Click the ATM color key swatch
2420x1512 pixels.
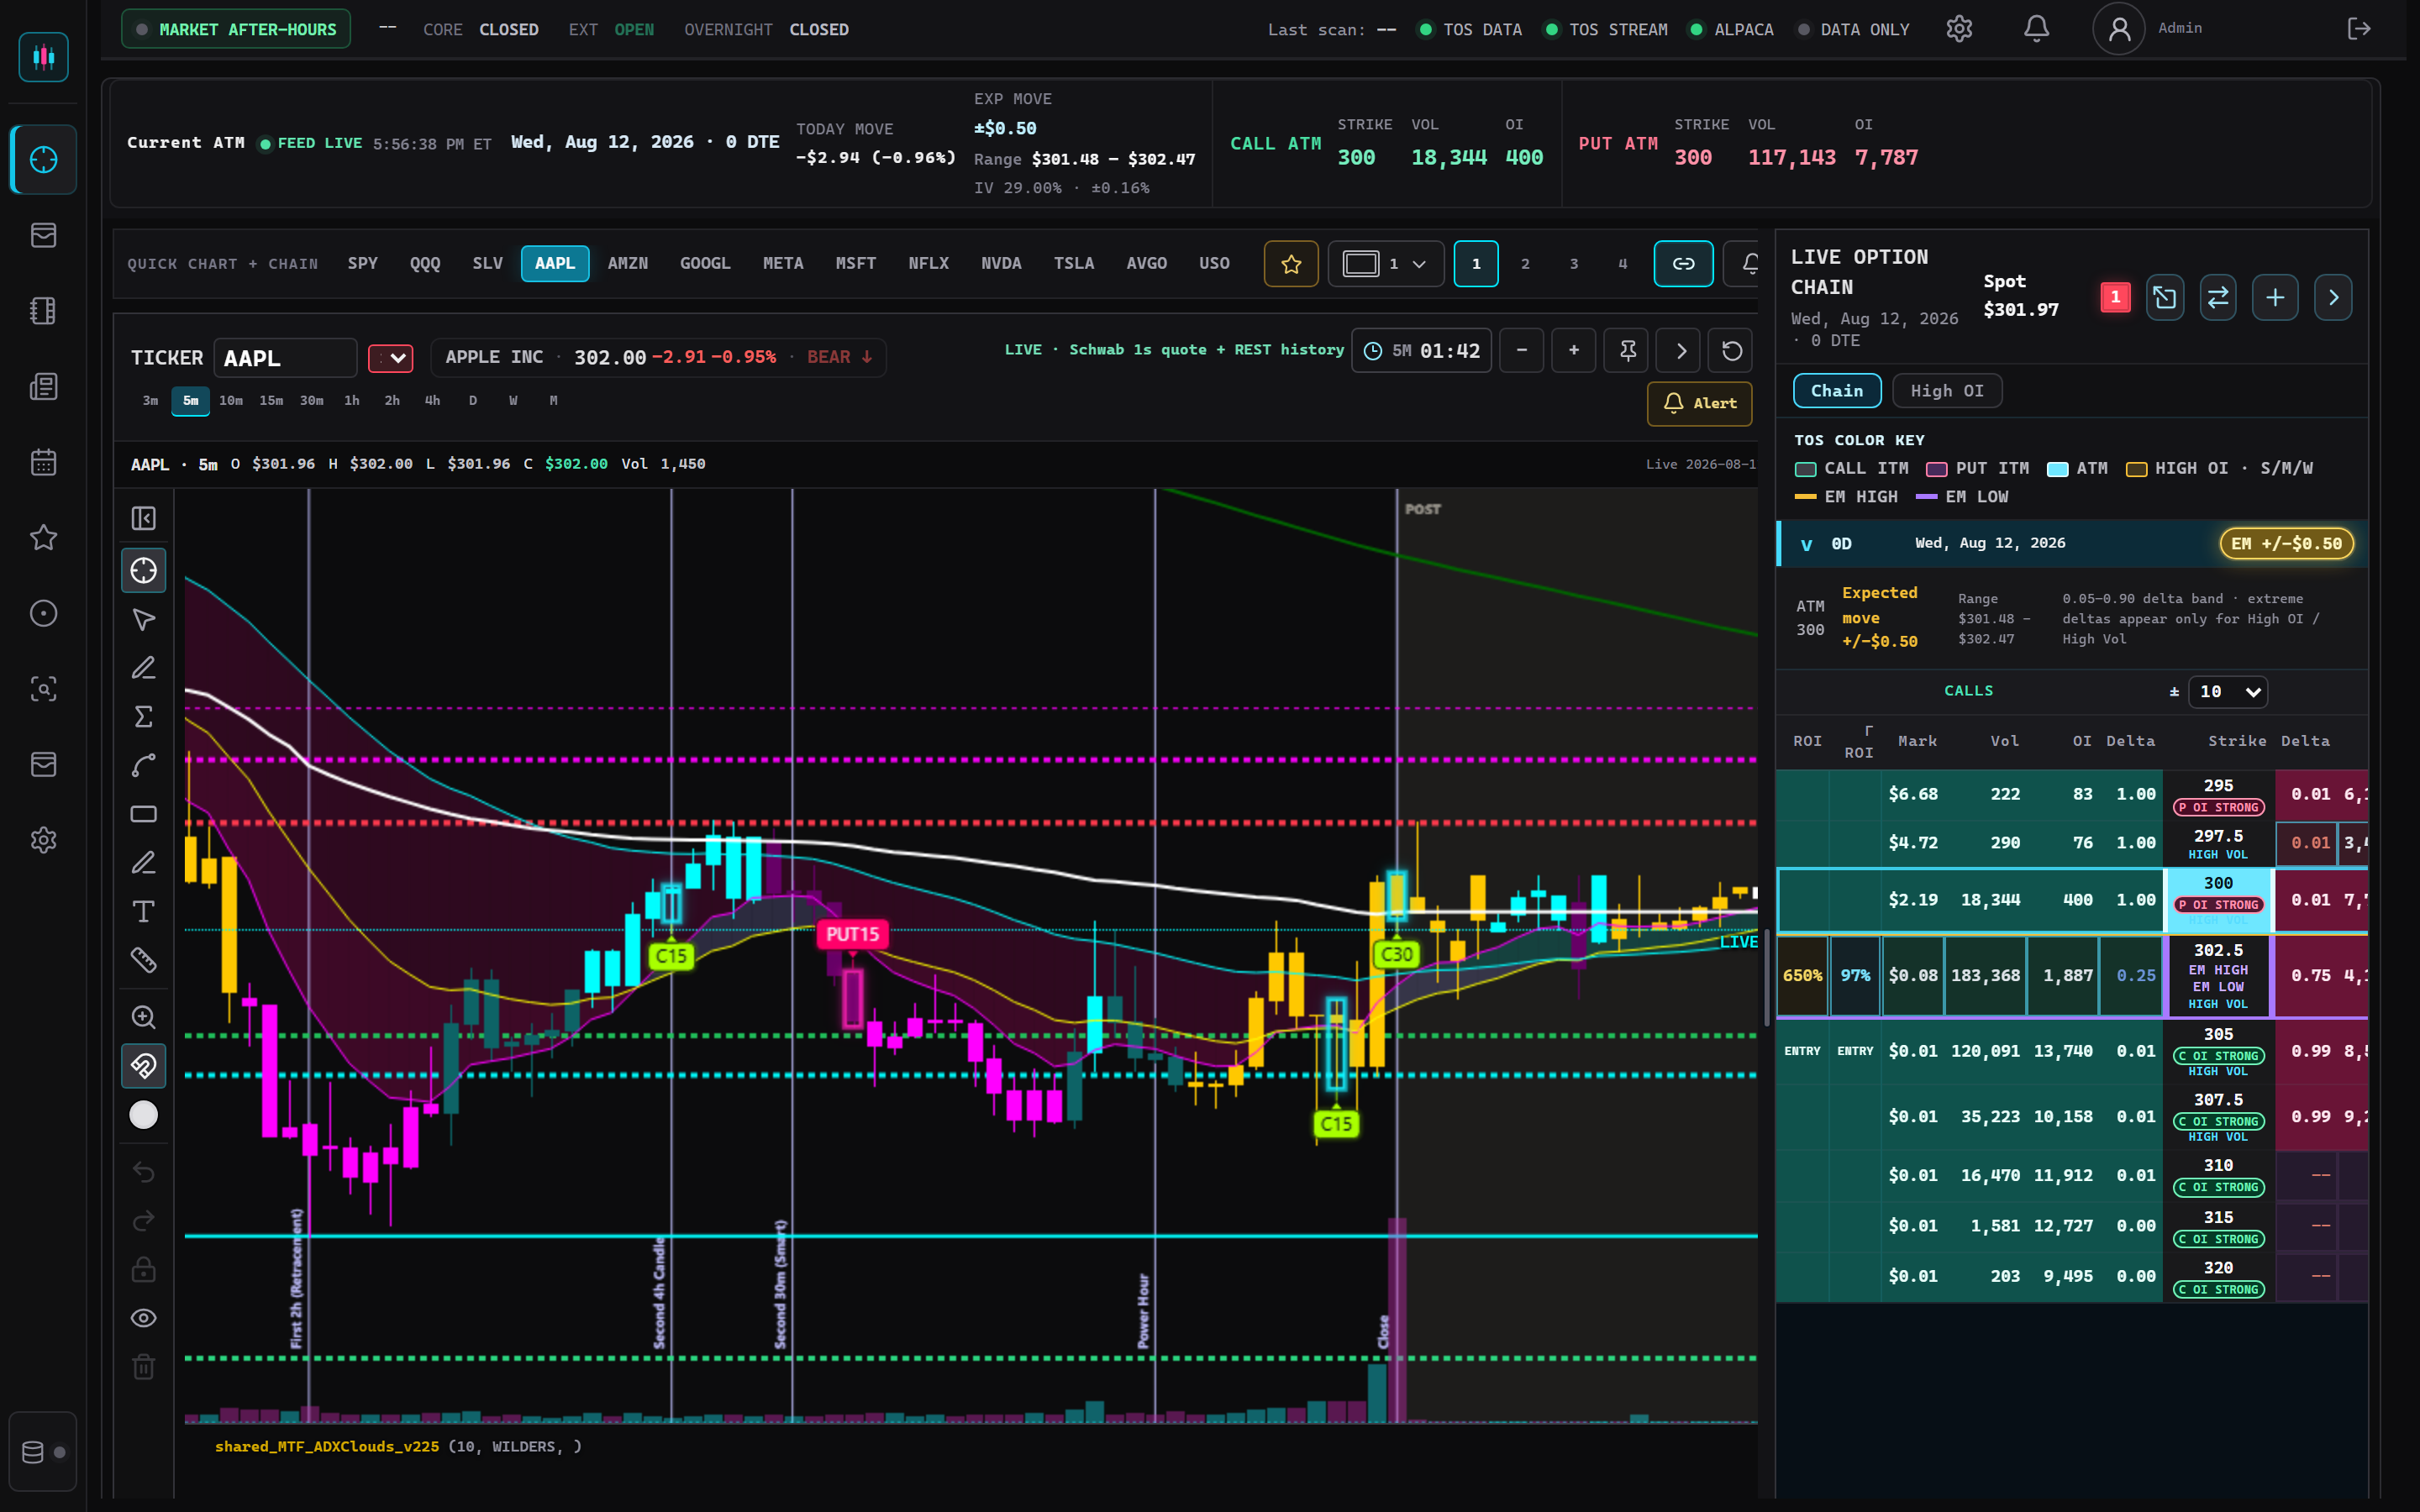pos(2057,469)
